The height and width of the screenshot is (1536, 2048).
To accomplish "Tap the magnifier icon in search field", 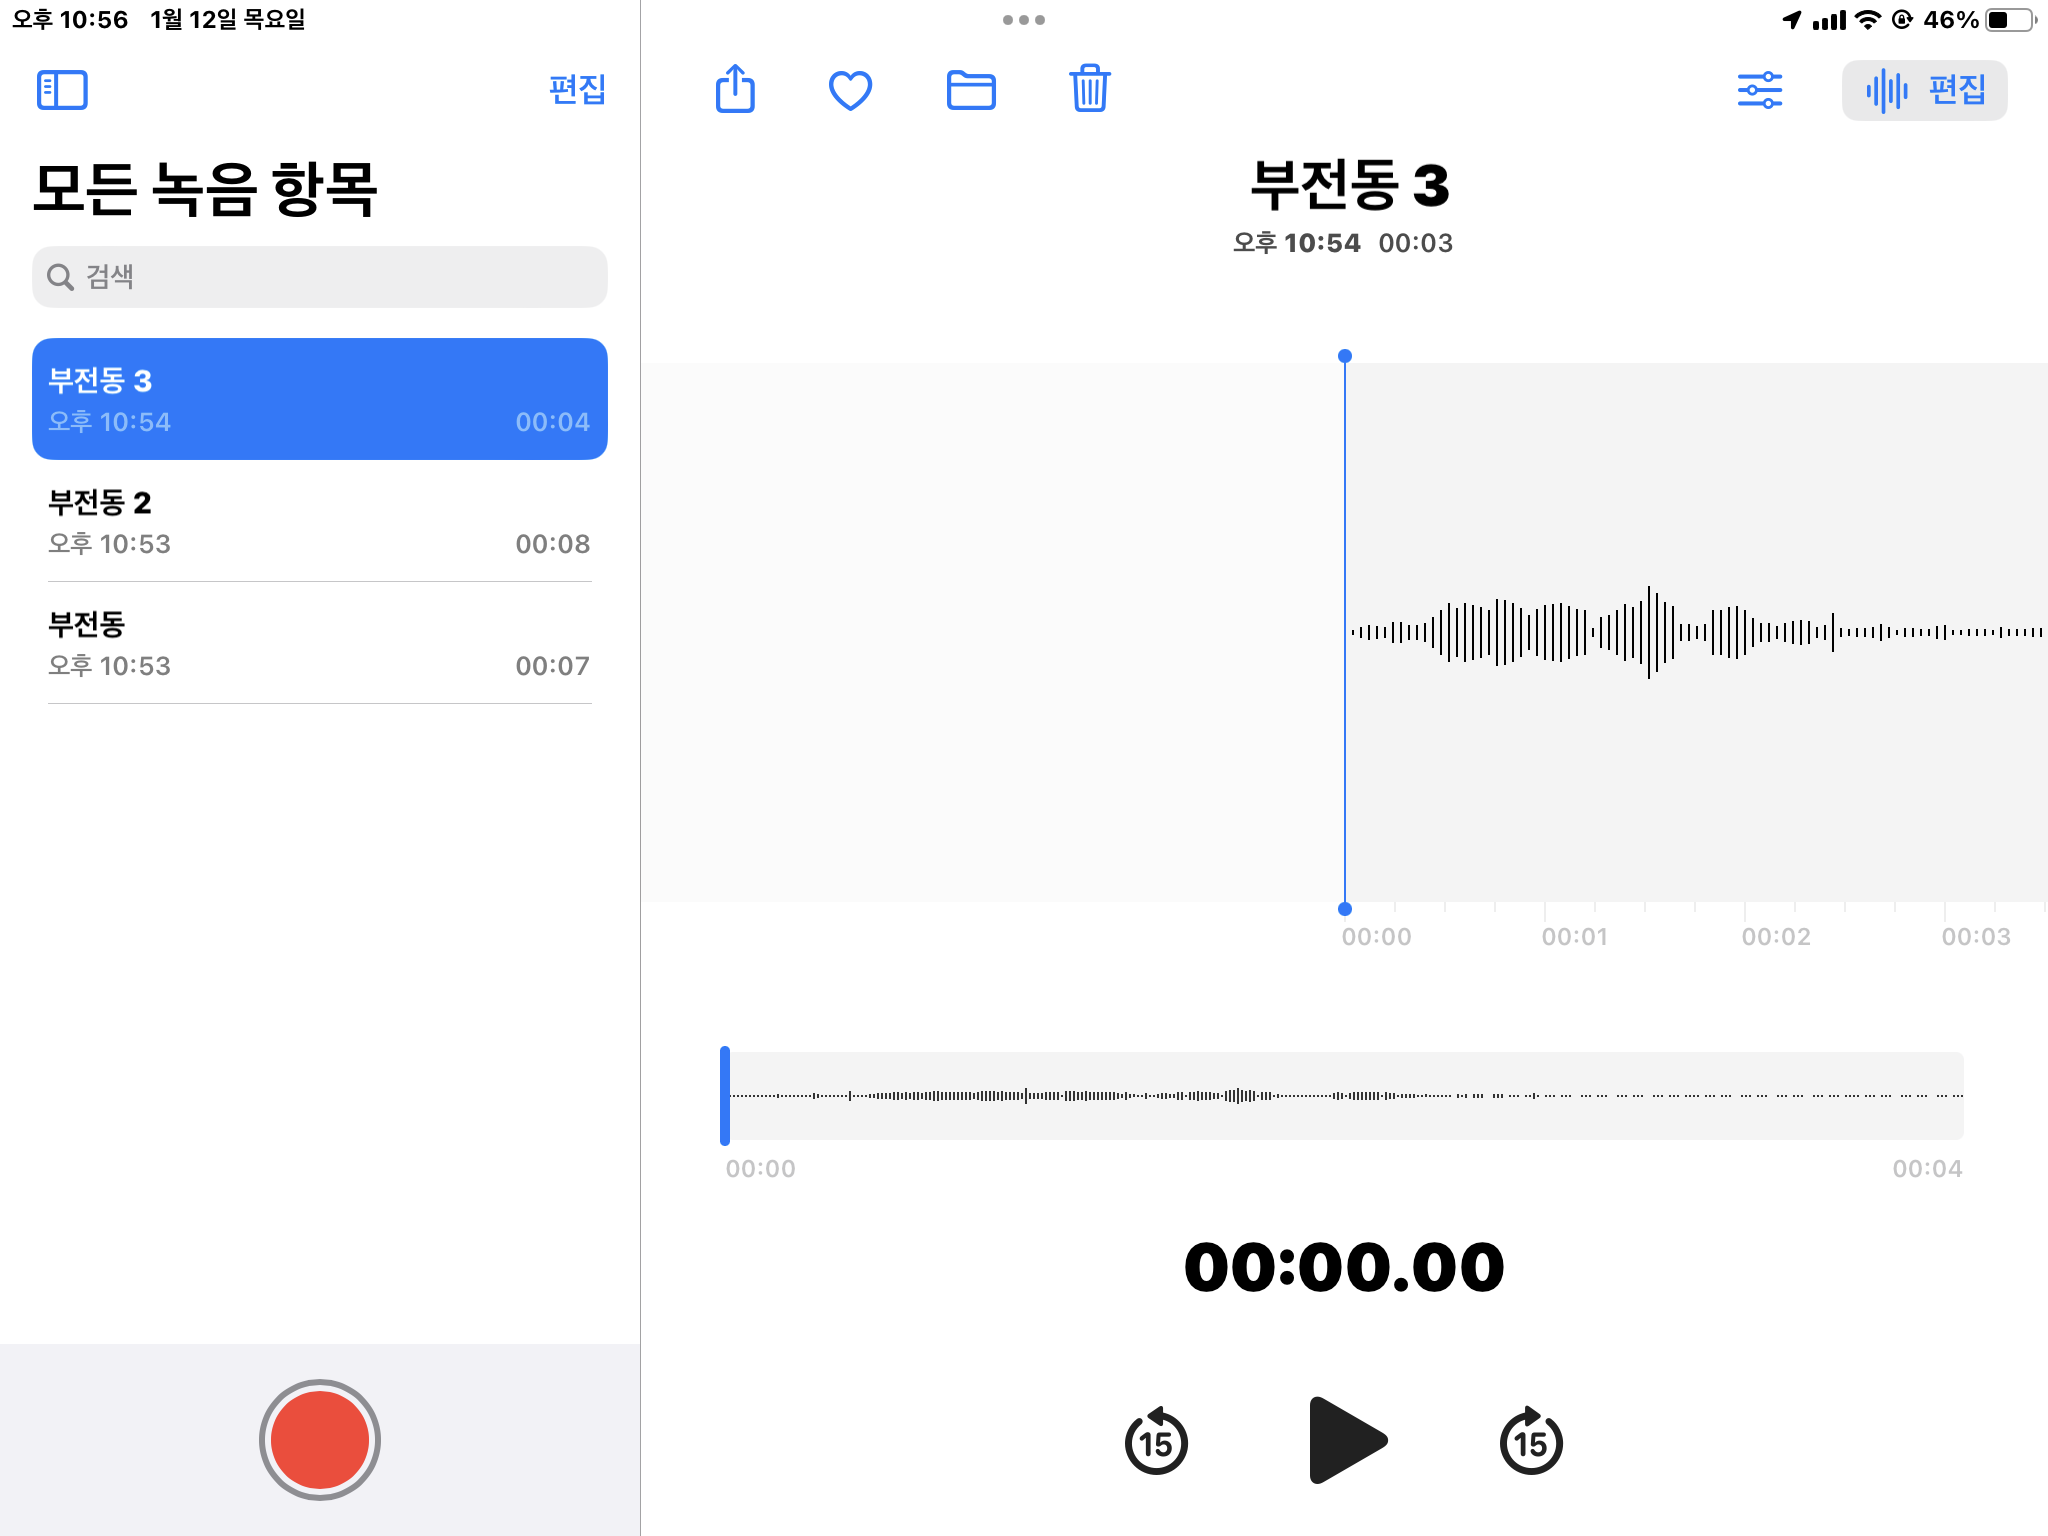I will coord(61,277).
